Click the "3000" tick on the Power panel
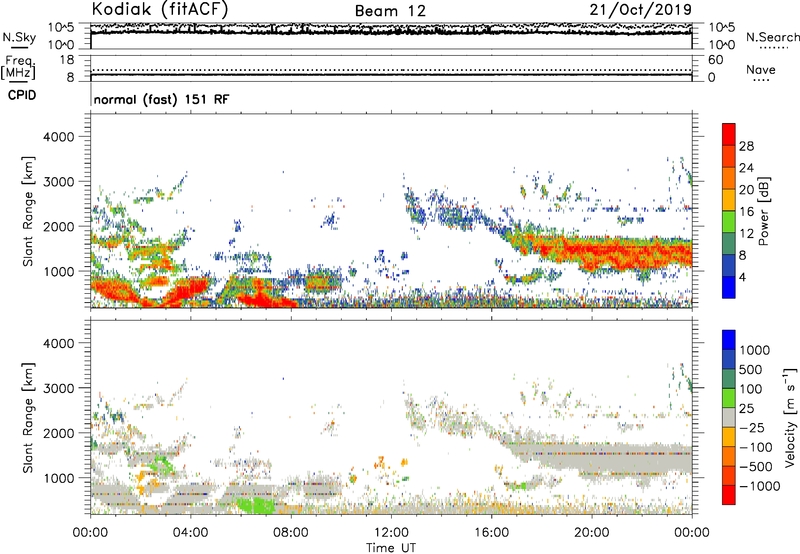Viewport: 800px width, 554px height. click(x=58, y=182)
